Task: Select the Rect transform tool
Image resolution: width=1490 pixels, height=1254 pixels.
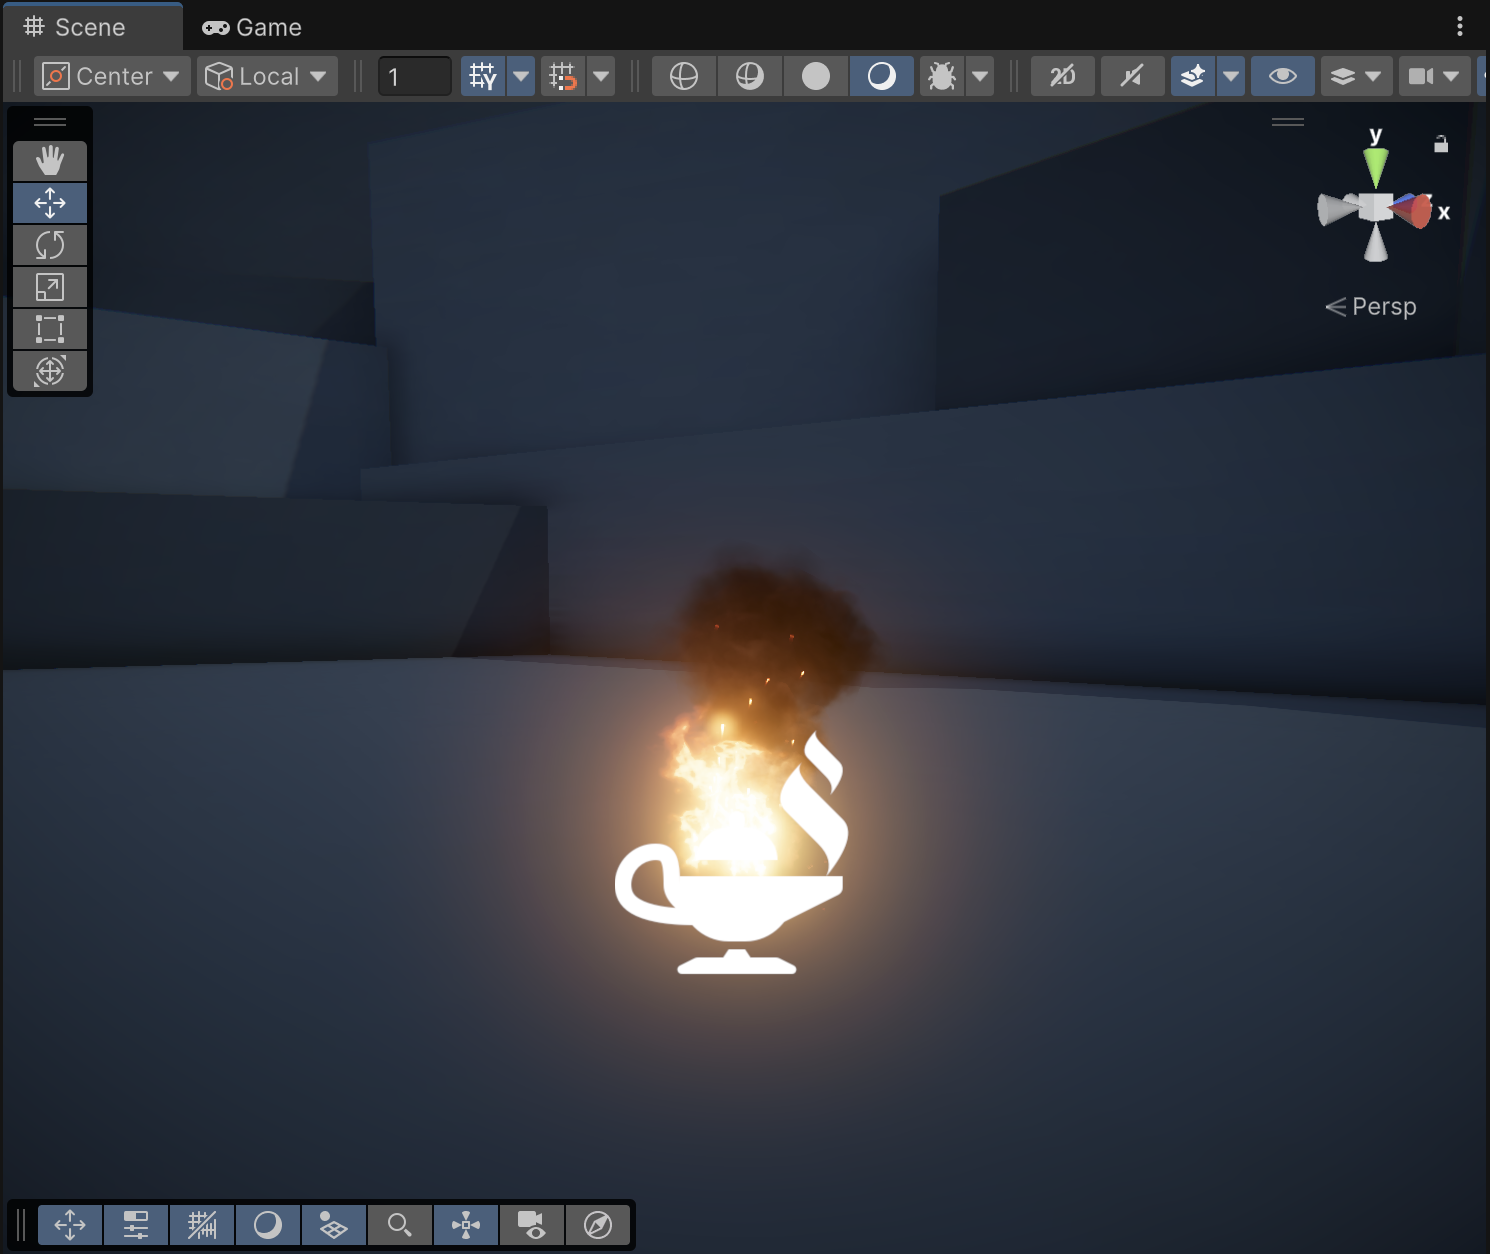Action: (x=49, y=329)
